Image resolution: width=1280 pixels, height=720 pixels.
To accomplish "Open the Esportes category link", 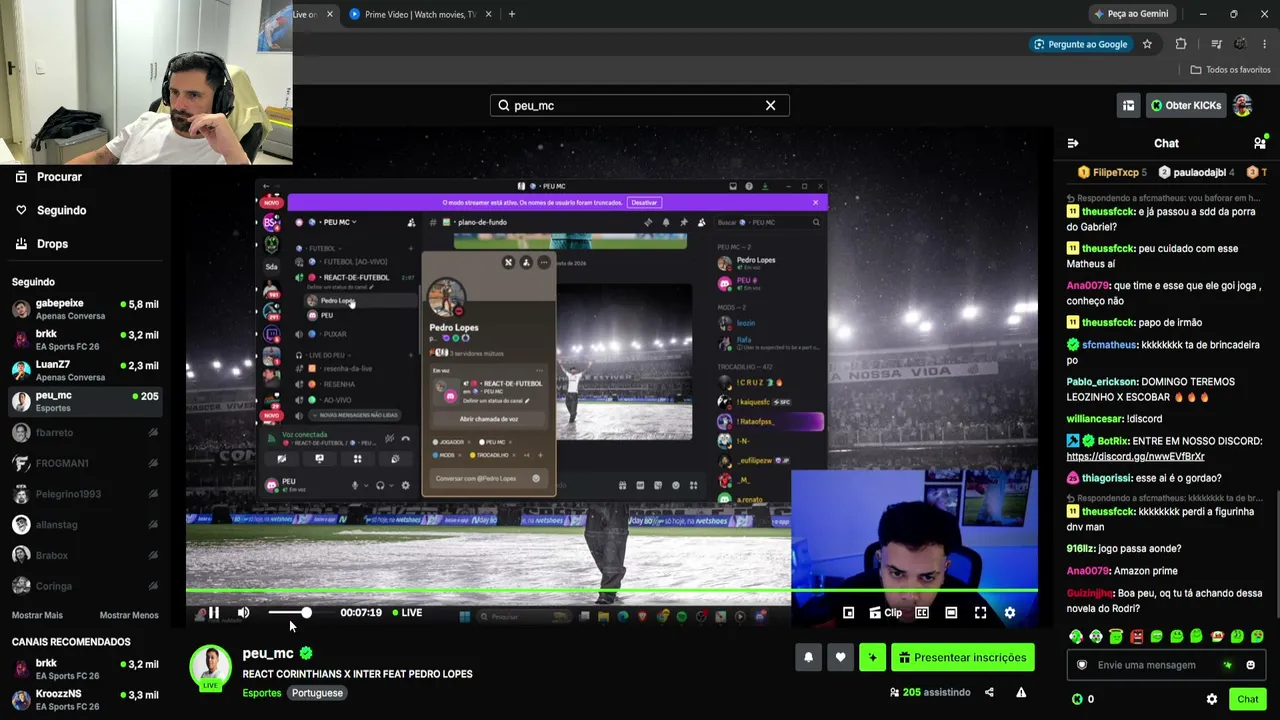I will coord(262,693).
